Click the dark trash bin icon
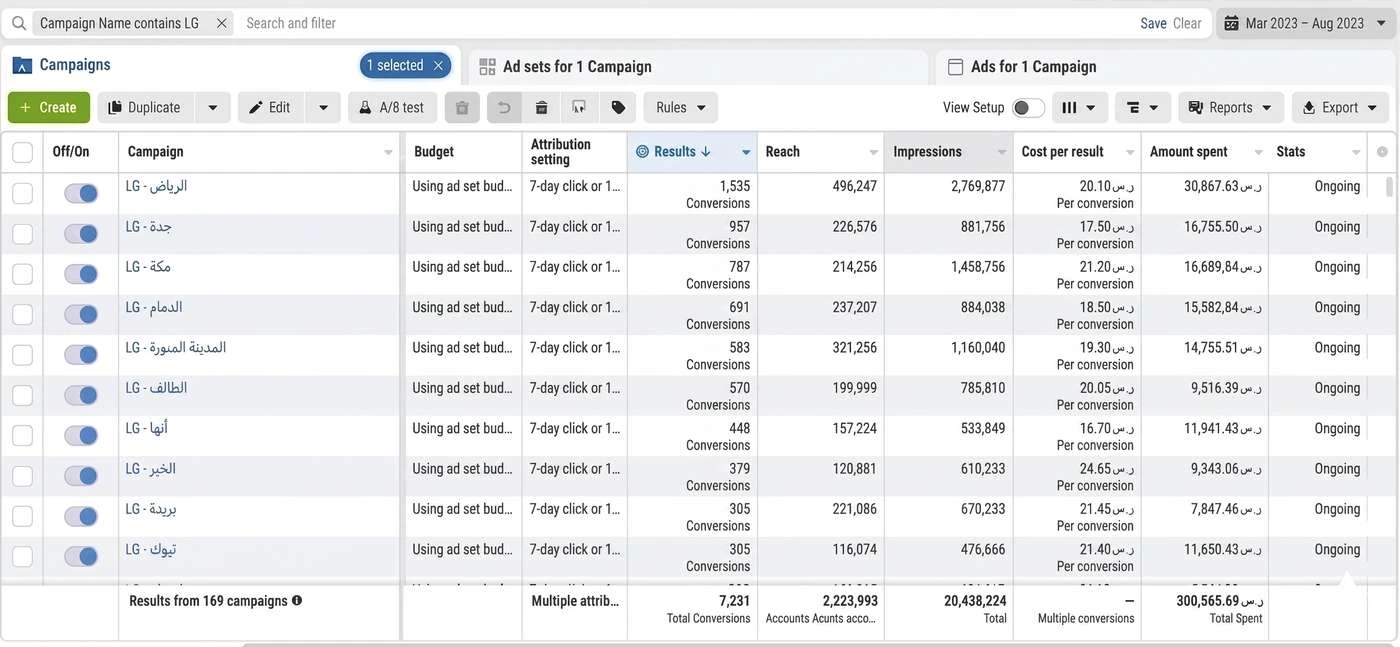Image resolution: width=1400 pixels, height=647 pixels. click(541, 108)
